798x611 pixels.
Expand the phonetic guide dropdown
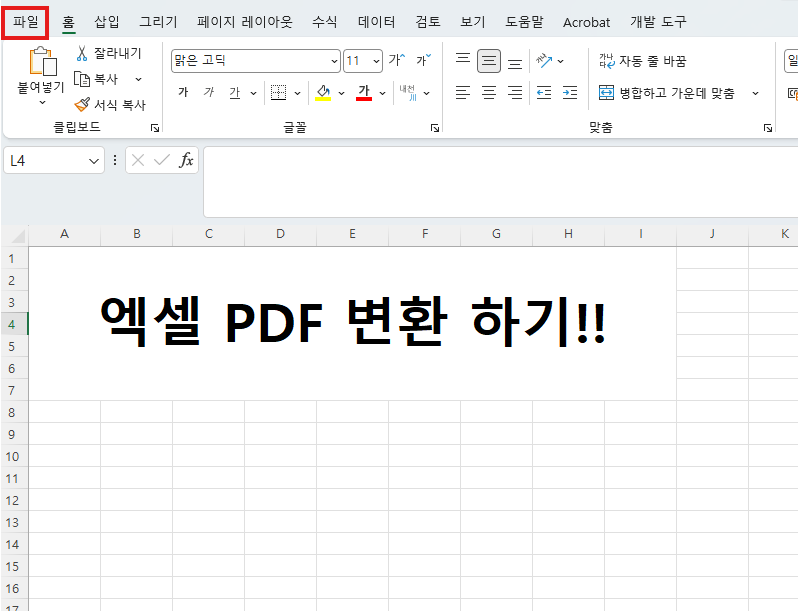(426, 93)
